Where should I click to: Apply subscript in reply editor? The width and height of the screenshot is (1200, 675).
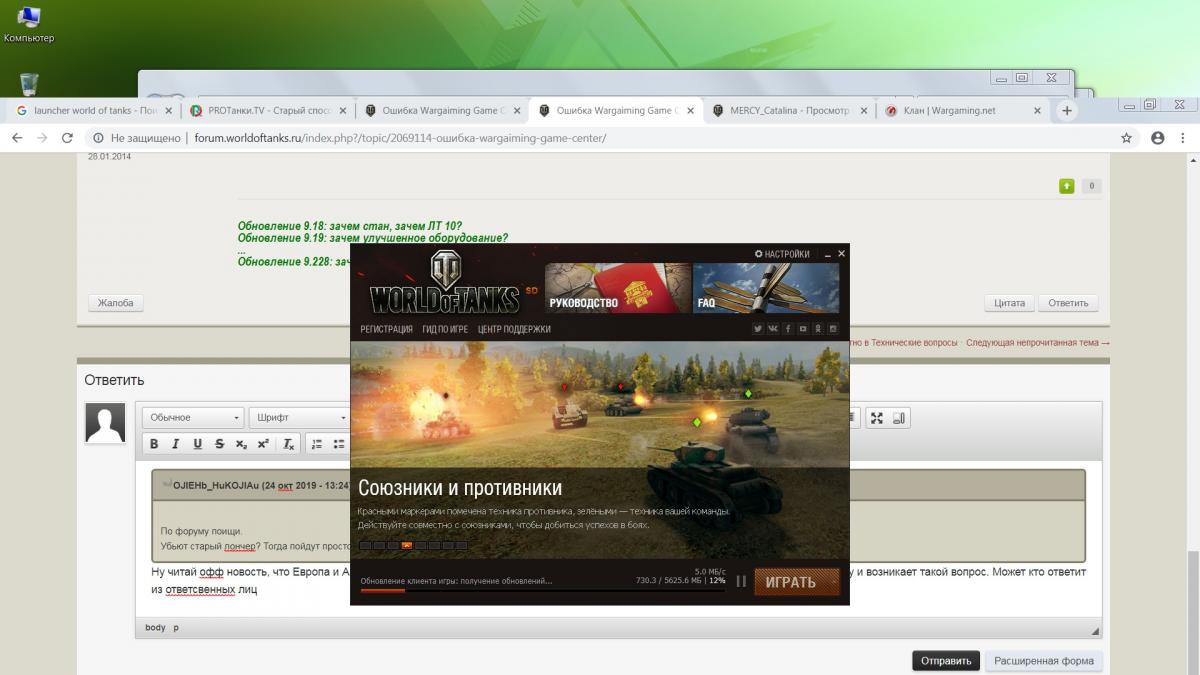tap(241, 444)
